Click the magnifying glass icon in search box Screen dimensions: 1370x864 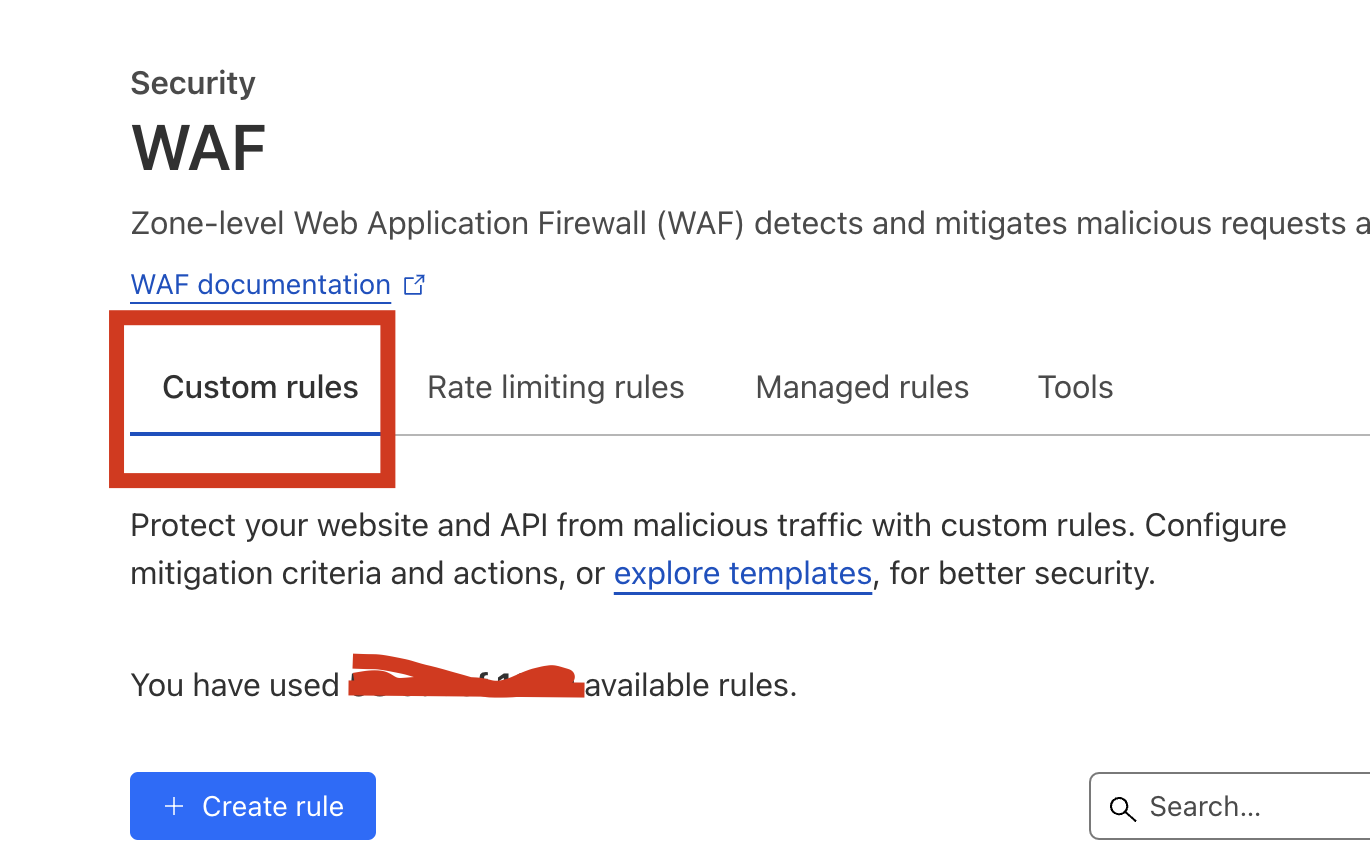click(1123, 808)
